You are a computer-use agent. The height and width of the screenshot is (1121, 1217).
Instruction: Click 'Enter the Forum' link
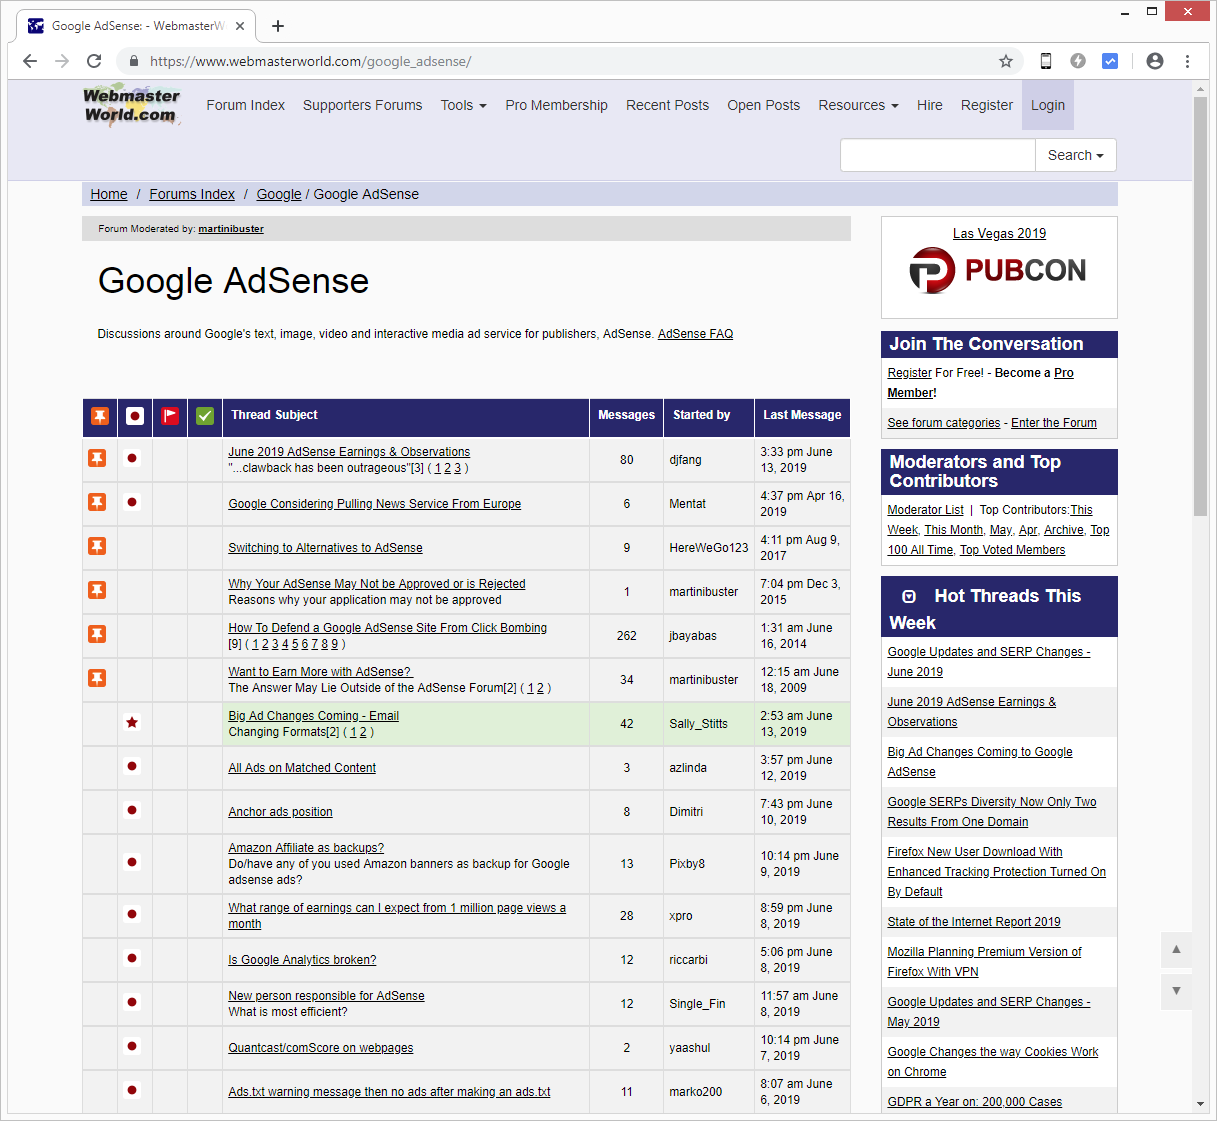[x=1054, y=423]
